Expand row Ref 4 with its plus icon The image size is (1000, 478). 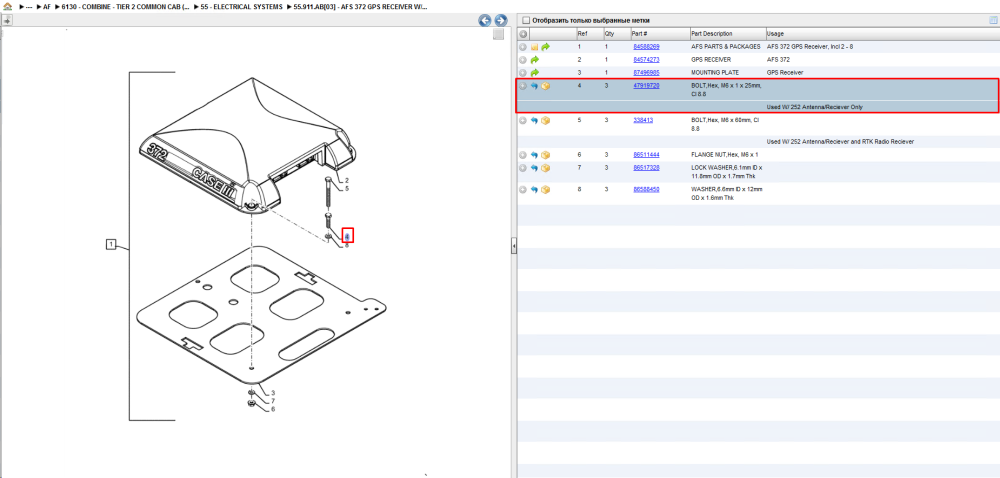coord(523,86)
